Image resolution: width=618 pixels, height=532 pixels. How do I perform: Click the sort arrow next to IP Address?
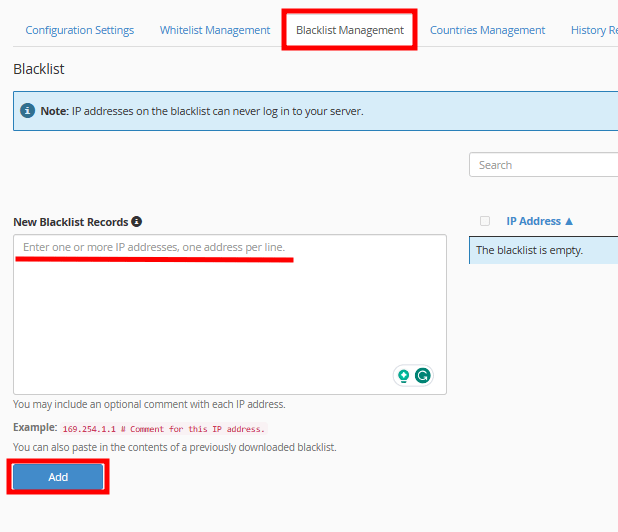[x=569, y=221]
